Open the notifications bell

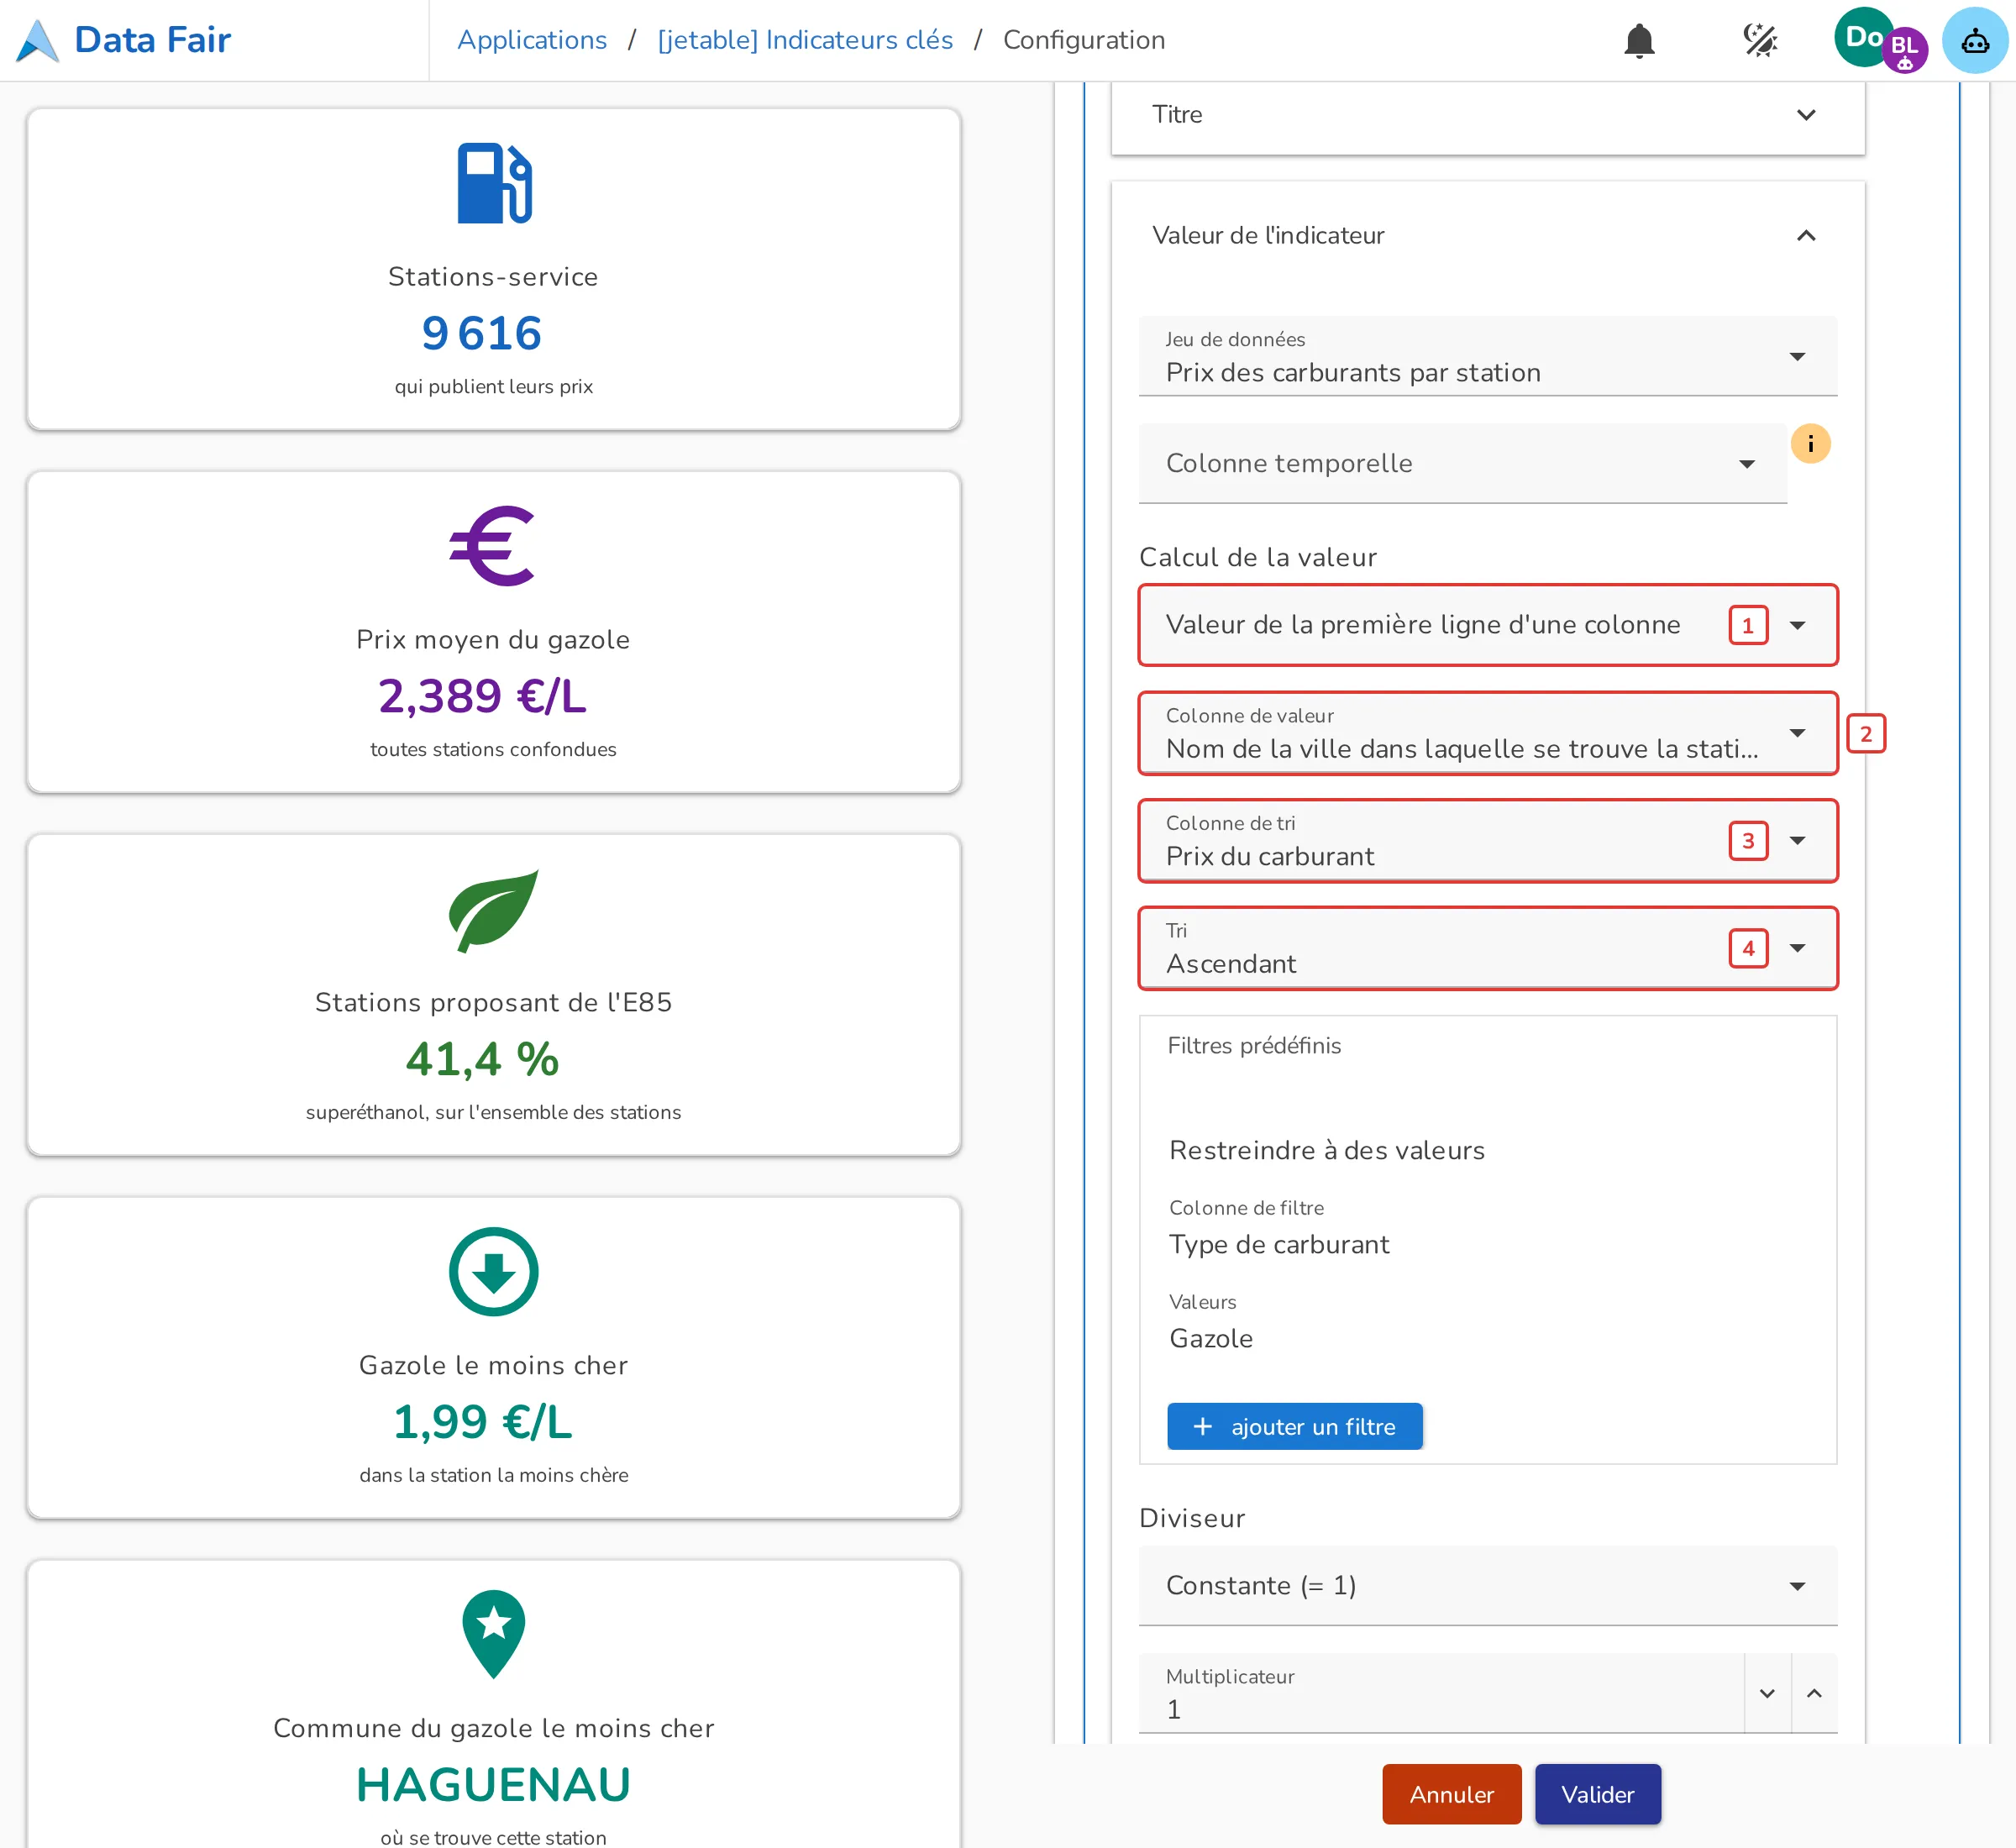[1639, 40]
